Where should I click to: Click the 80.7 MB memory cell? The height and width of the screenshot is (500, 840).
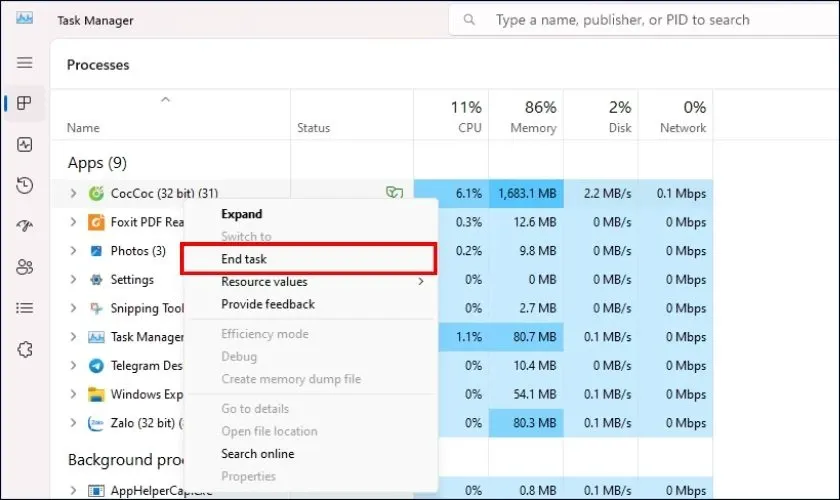(x=526, y=337)
